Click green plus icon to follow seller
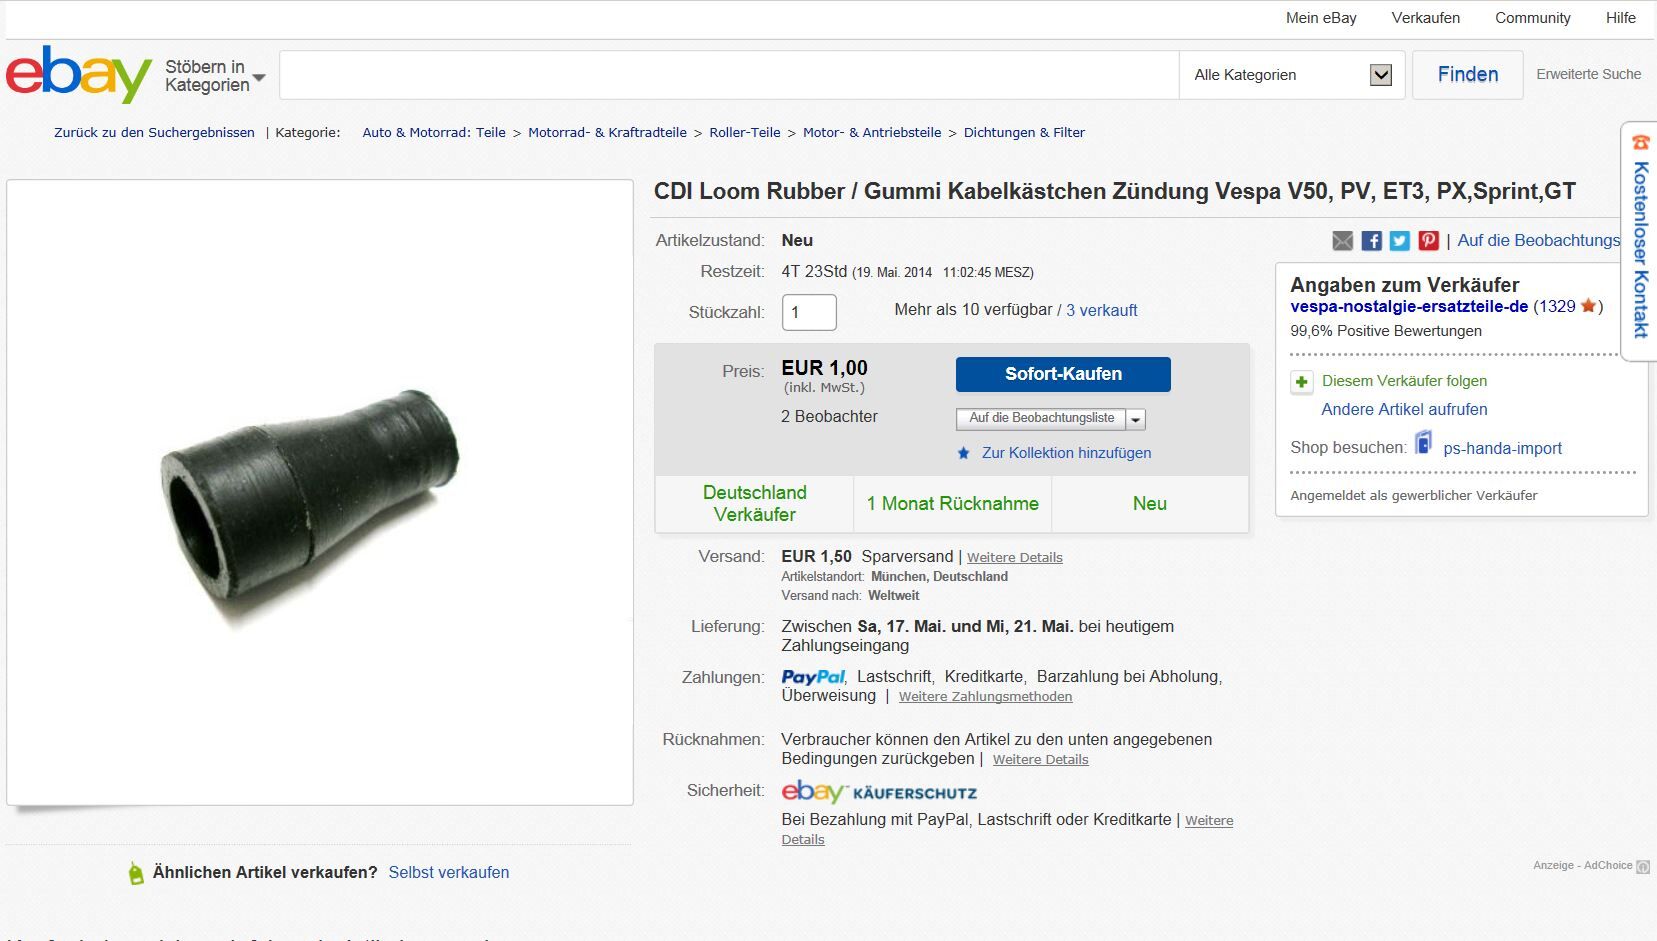Image resolution: width=1657 pixels, height=941 pixels. coord(1302,382)
